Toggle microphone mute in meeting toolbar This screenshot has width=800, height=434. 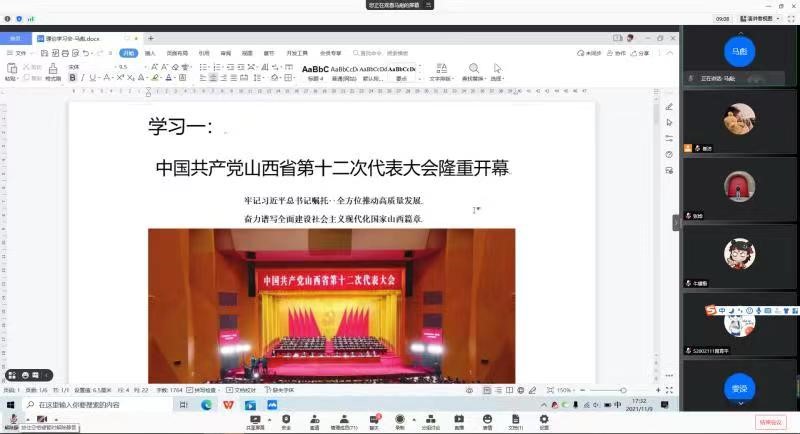pos(13,420)
